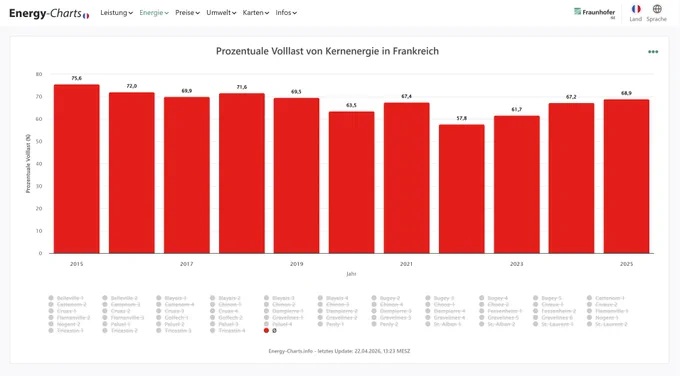Toggle the Nogent 1 legend entry
This screenshot has height=376, width=680.
[603, 317]
